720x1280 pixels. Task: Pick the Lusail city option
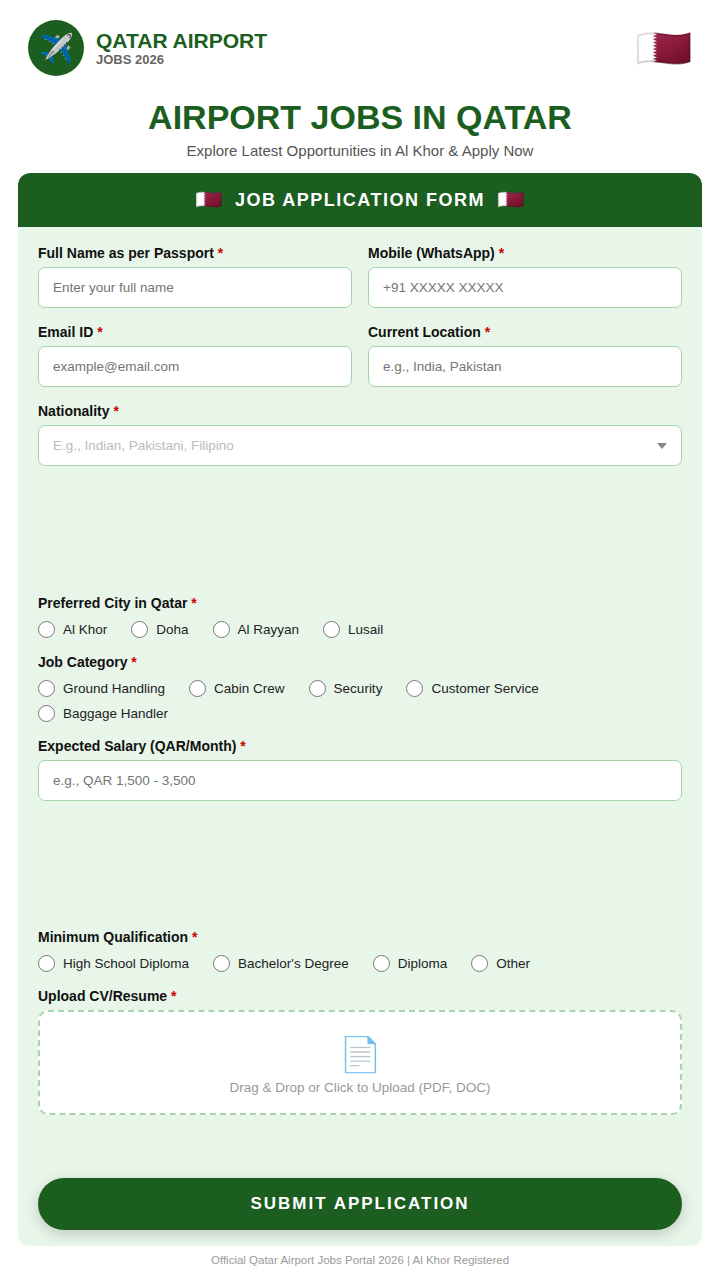[332, 629]
